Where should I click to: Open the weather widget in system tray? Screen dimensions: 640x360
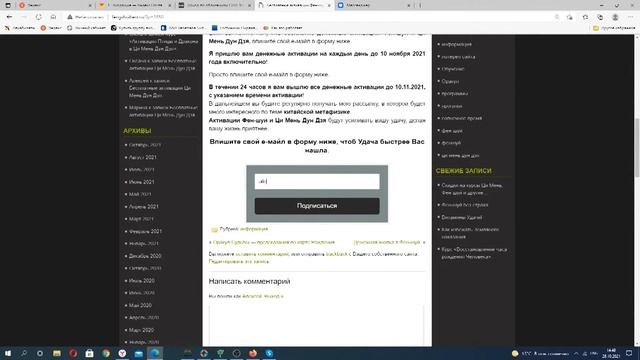point(541,353)
